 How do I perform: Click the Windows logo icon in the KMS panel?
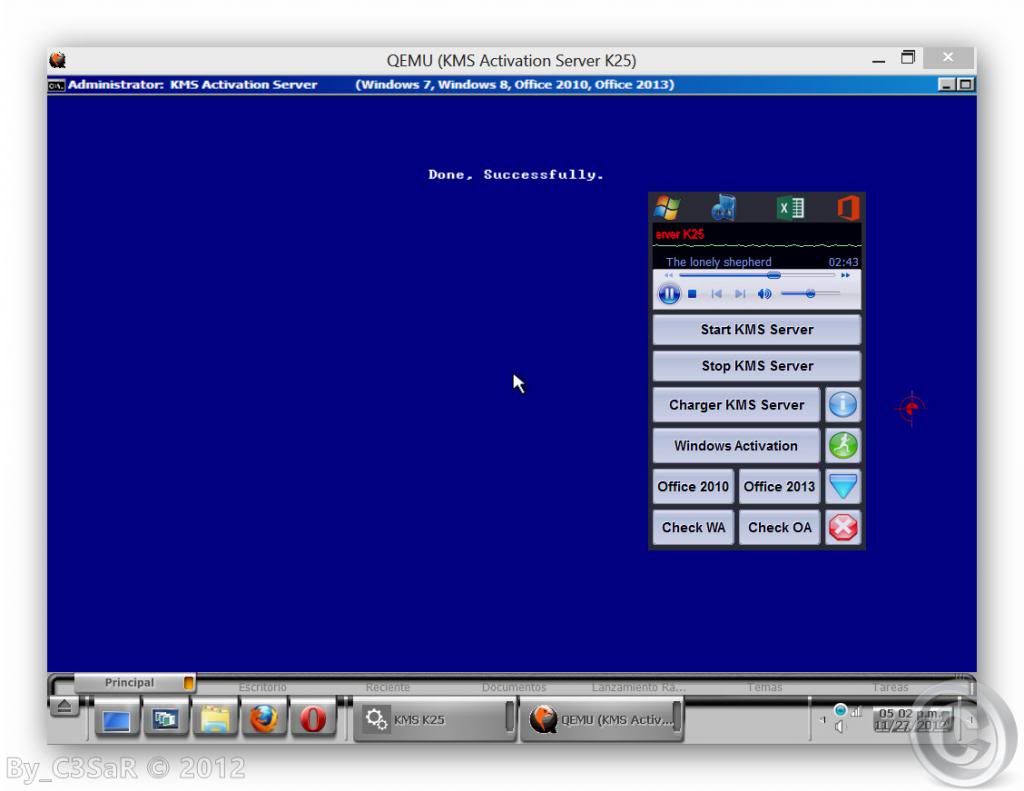667,208
